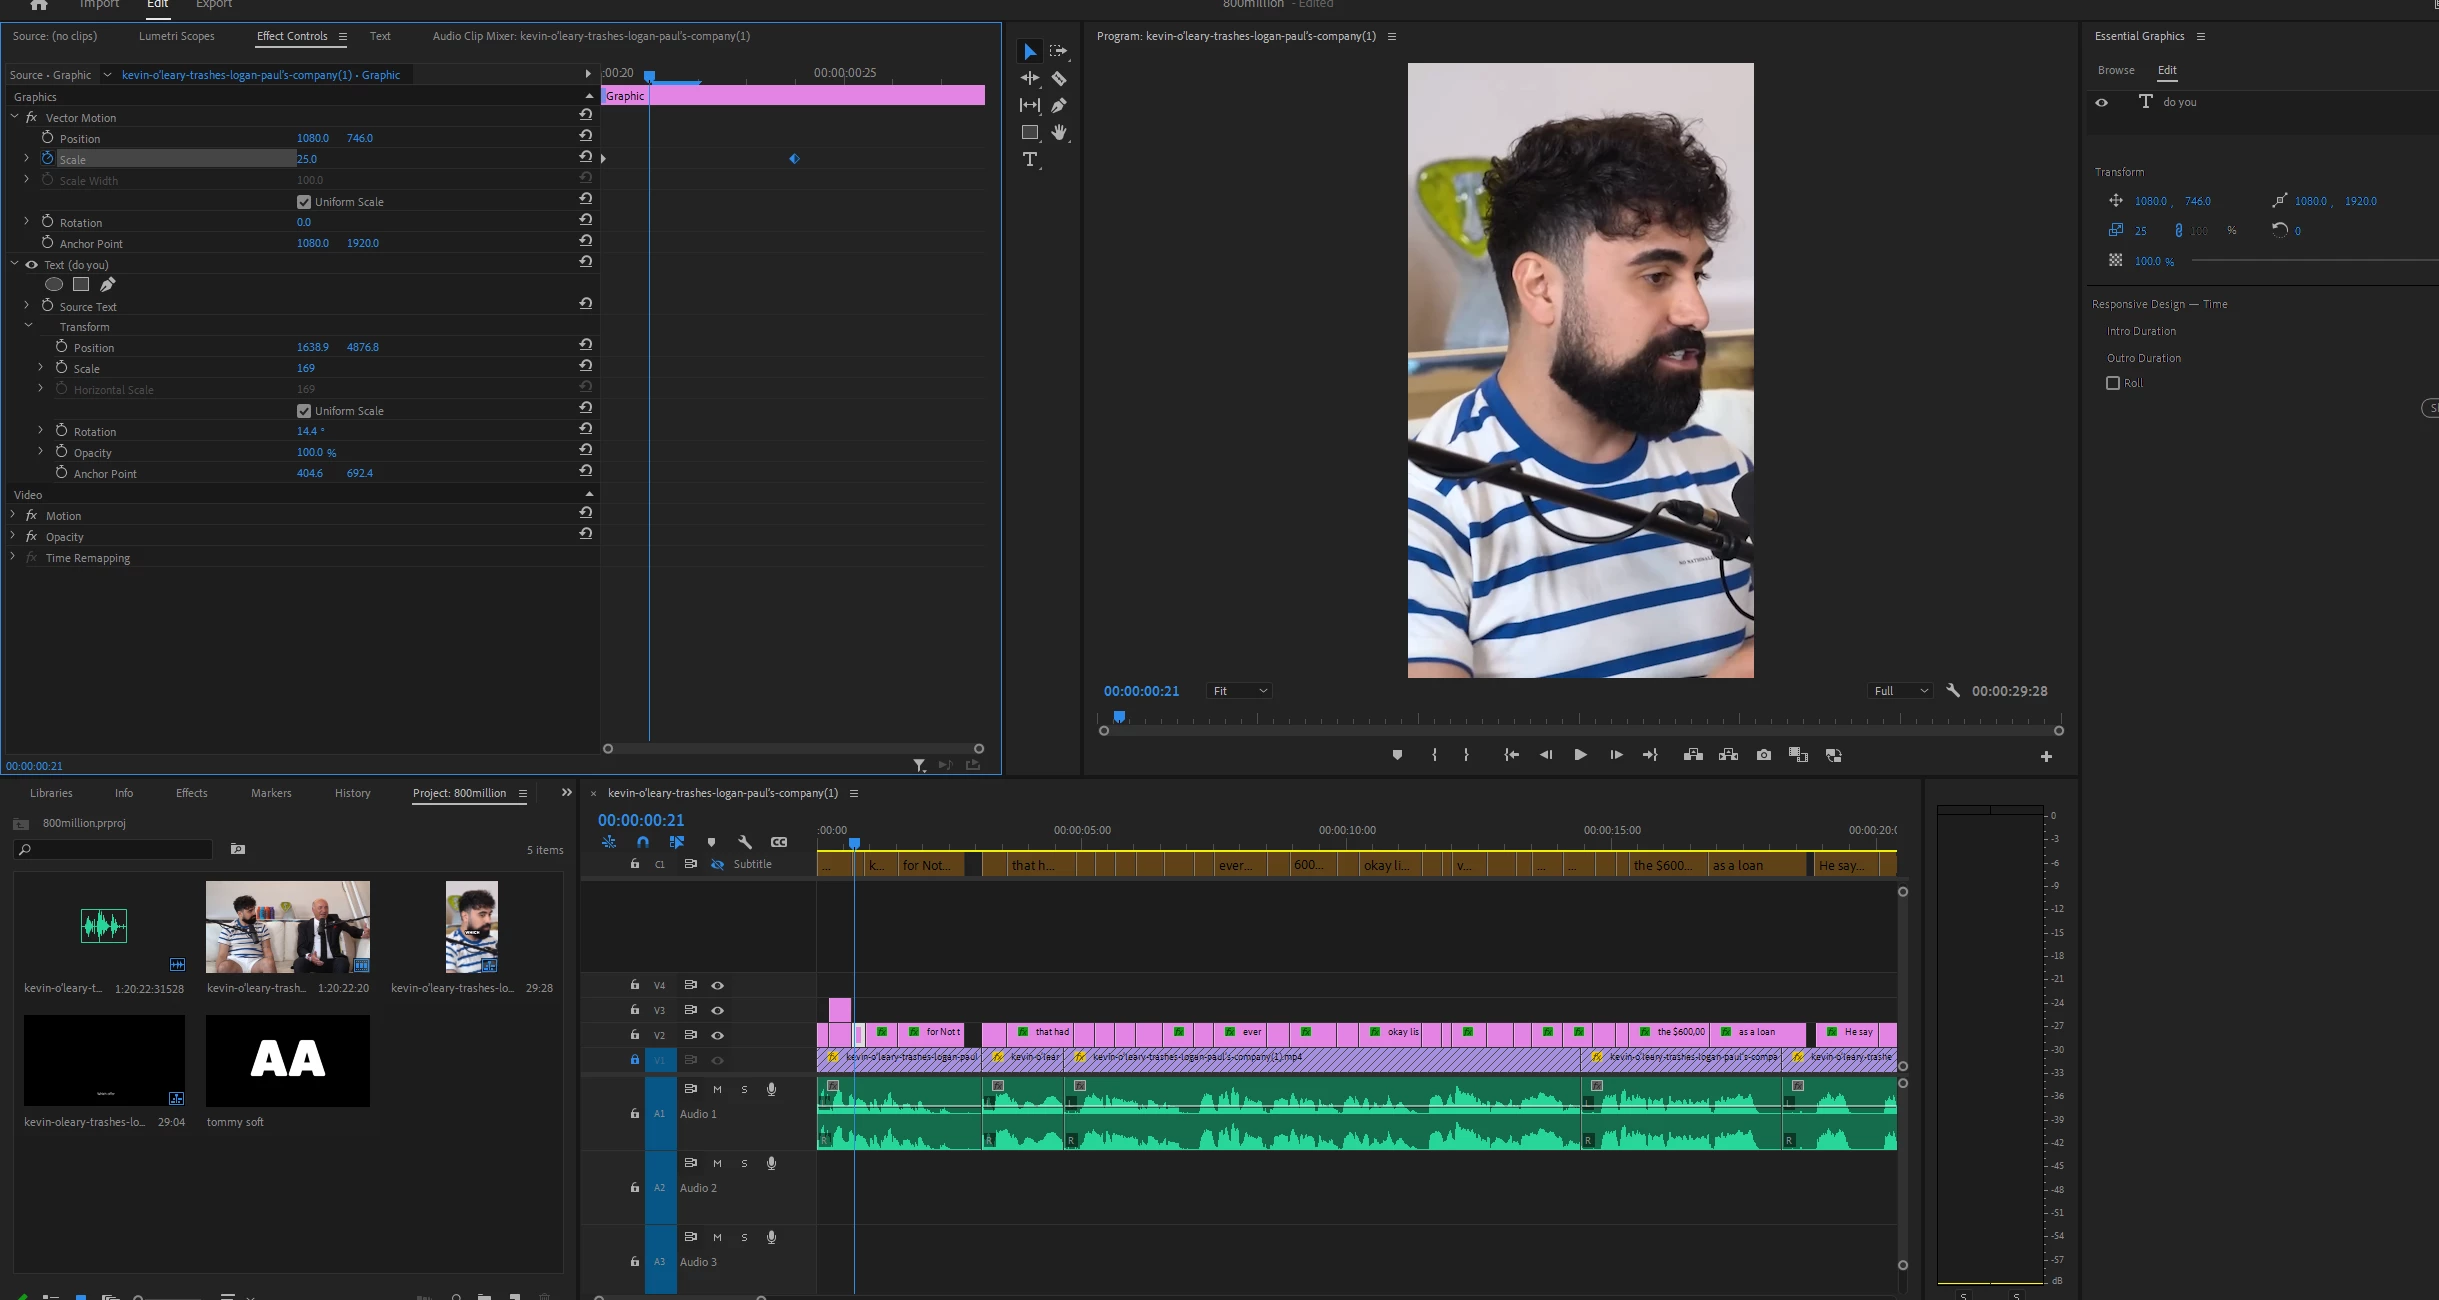Select the Pen tool in toolbar
Image resolution: width=2439 pixels, height=1300 pixels.
tap(1059, 105)
